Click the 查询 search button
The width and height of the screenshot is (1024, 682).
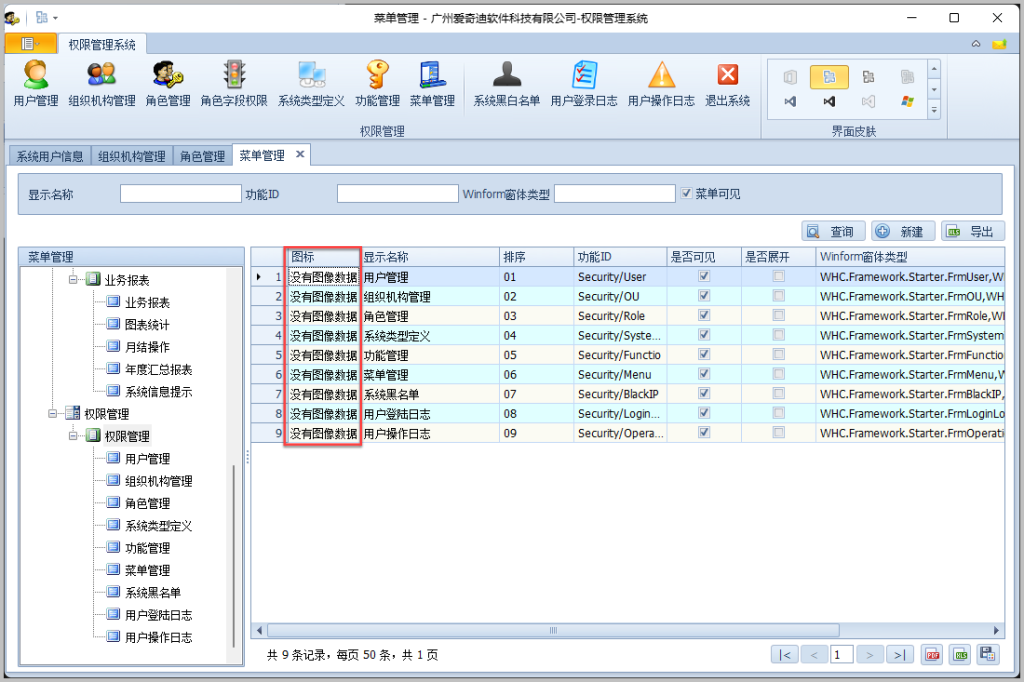pos(836,231)
